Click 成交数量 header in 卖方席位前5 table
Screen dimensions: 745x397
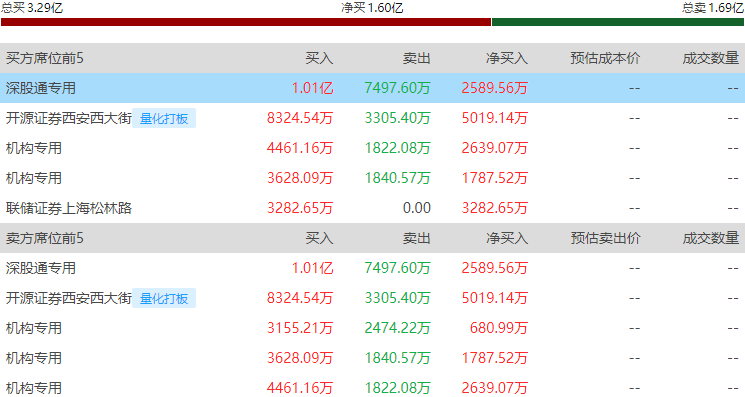[710, 238]
